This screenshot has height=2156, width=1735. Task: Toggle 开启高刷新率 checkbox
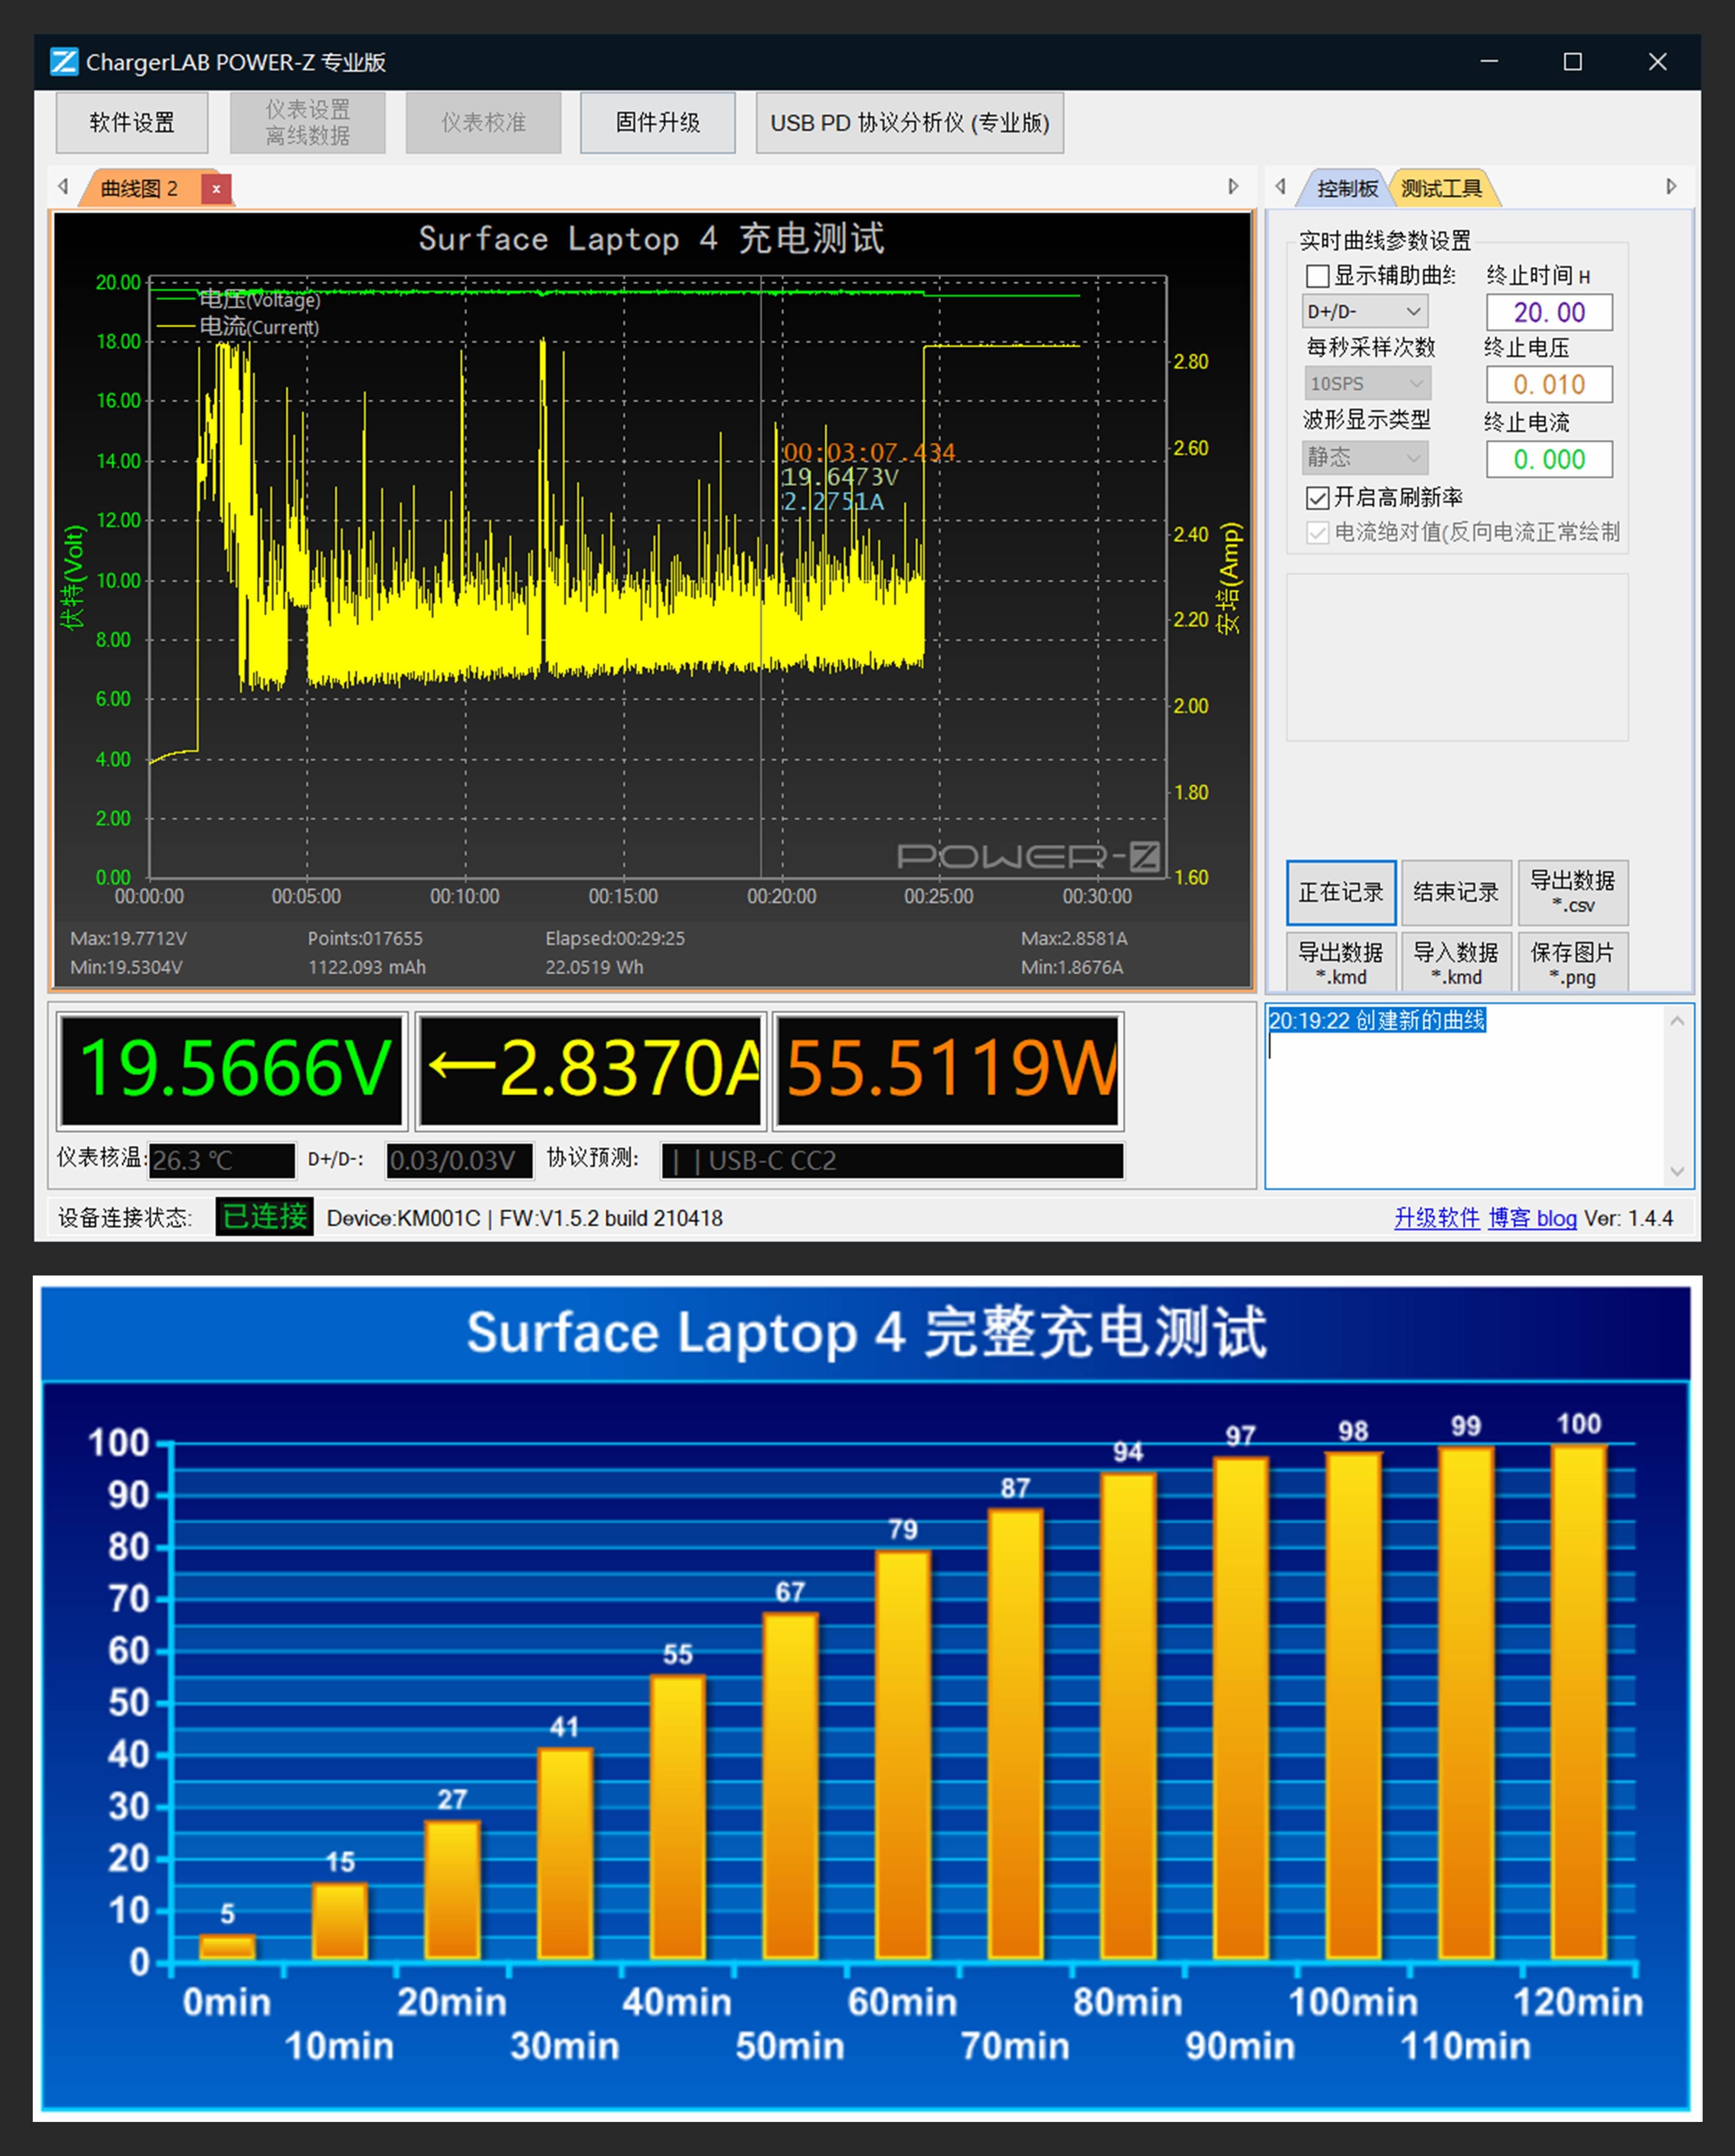point(1318,497)
